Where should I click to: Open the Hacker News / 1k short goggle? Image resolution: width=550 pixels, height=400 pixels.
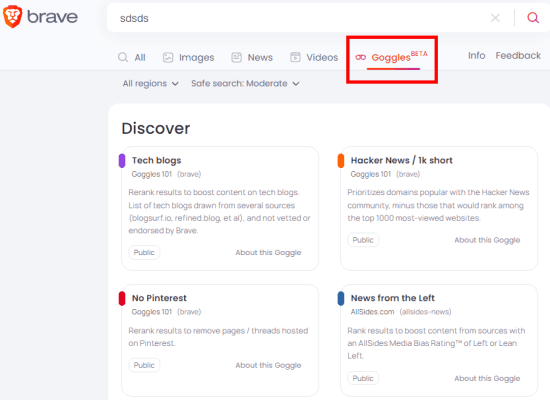click(x=402, y=160)
